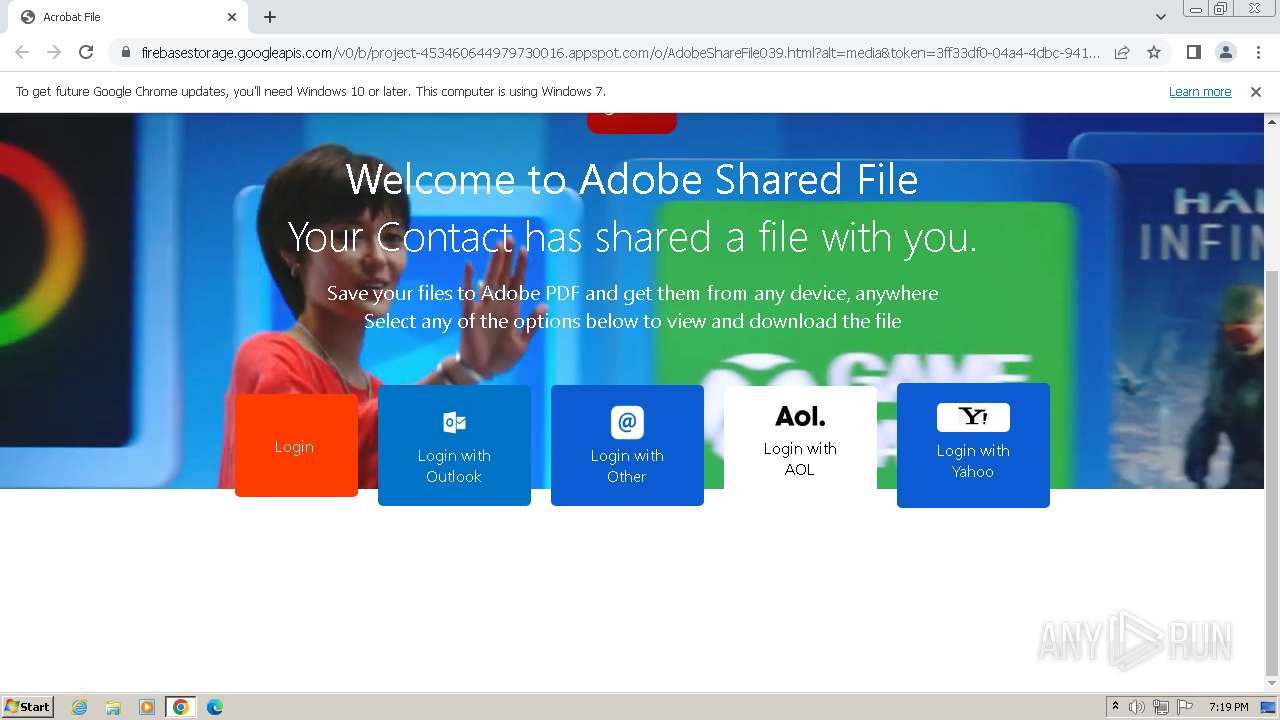This screenshot has width=1280, height=720.
Task: Click the page vertical scrollbar
Action: (x=1272, y=472)
